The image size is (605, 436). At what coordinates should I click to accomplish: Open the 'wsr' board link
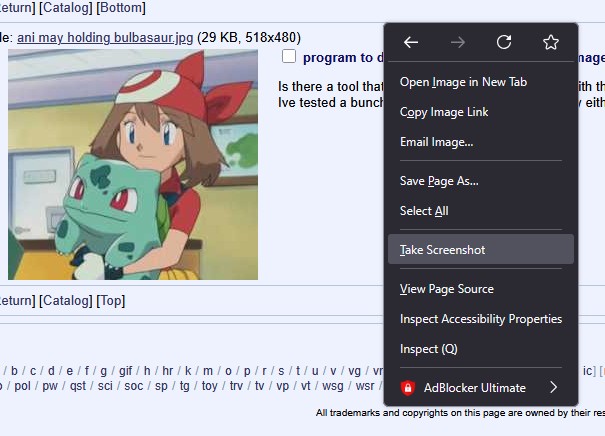click(x=365, y=386)
